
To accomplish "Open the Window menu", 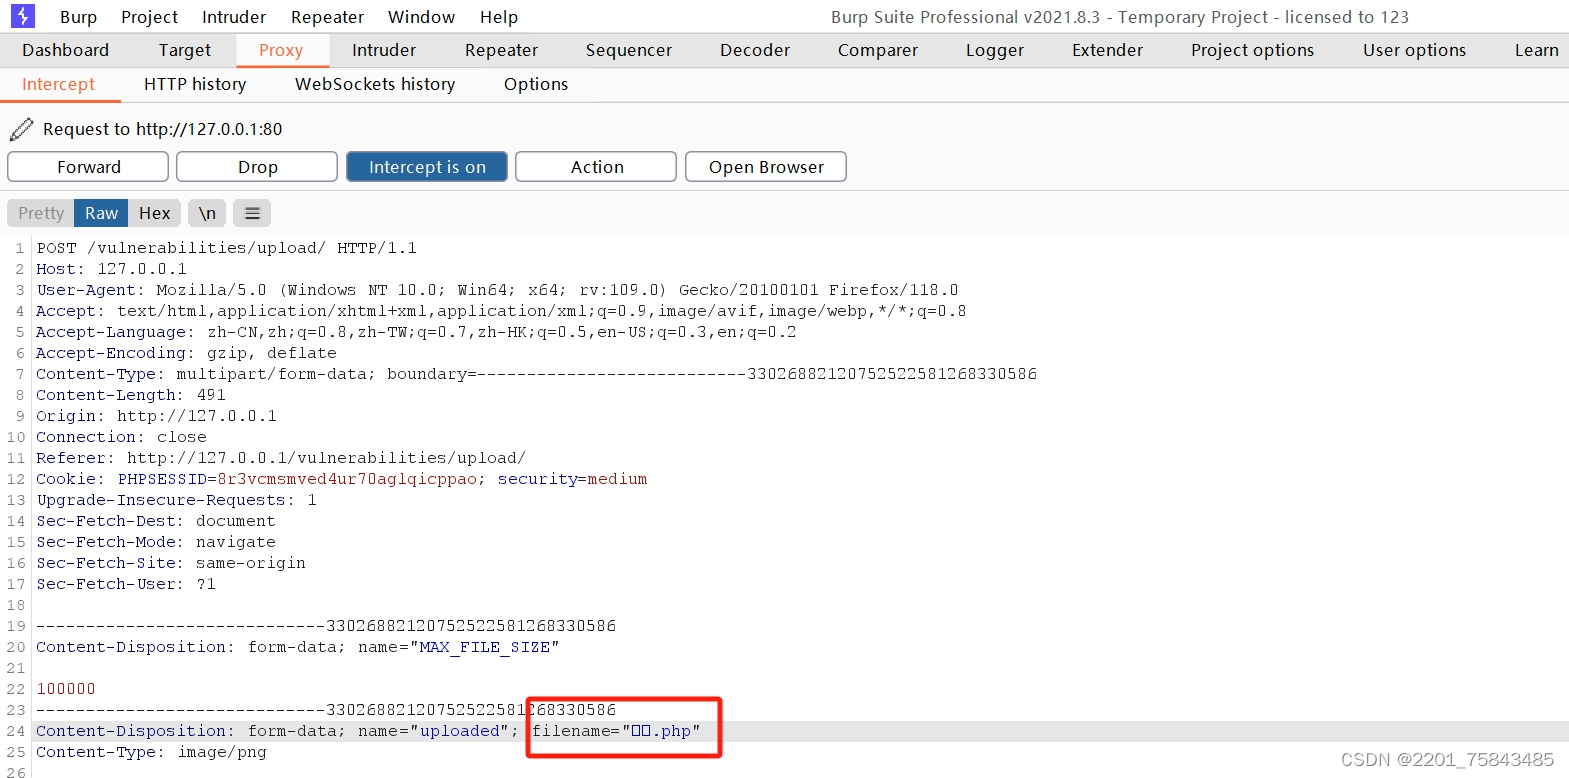I will point(421,17).
